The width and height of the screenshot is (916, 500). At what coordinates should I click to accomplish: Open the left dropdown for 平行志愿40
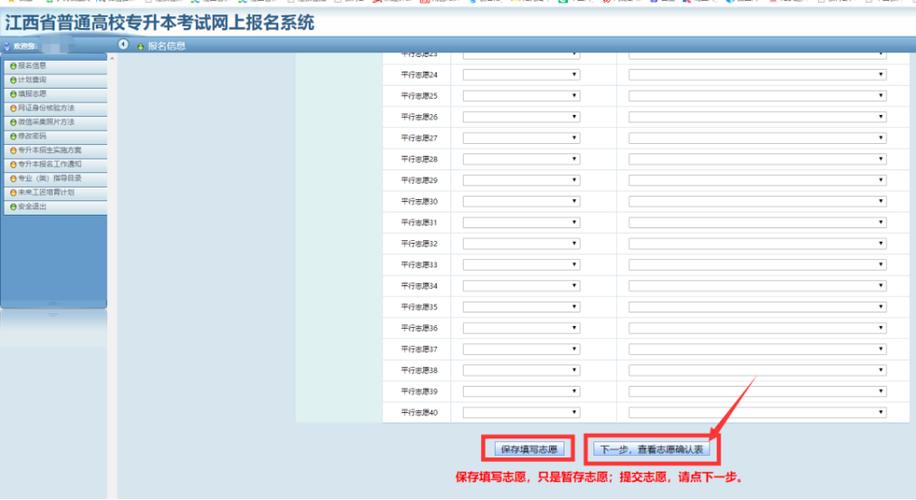point(521,412)
